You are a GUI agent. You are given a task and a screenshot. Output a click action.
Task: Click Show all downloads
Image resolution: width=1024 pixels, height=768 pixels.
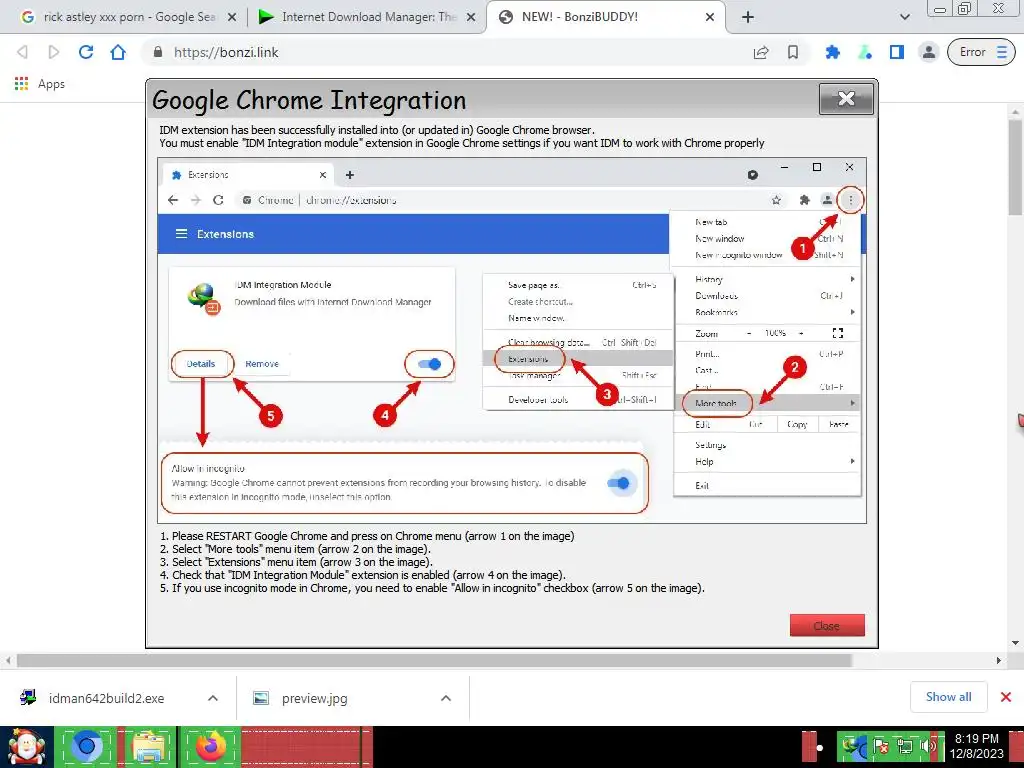(948, 697)
